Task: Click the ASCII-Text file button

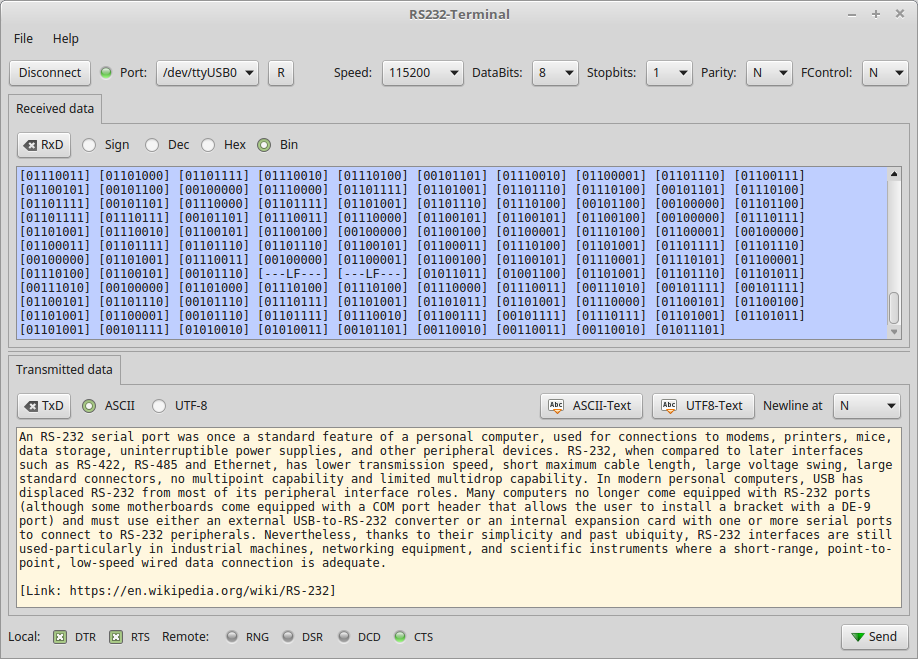Action: point(592,406)
